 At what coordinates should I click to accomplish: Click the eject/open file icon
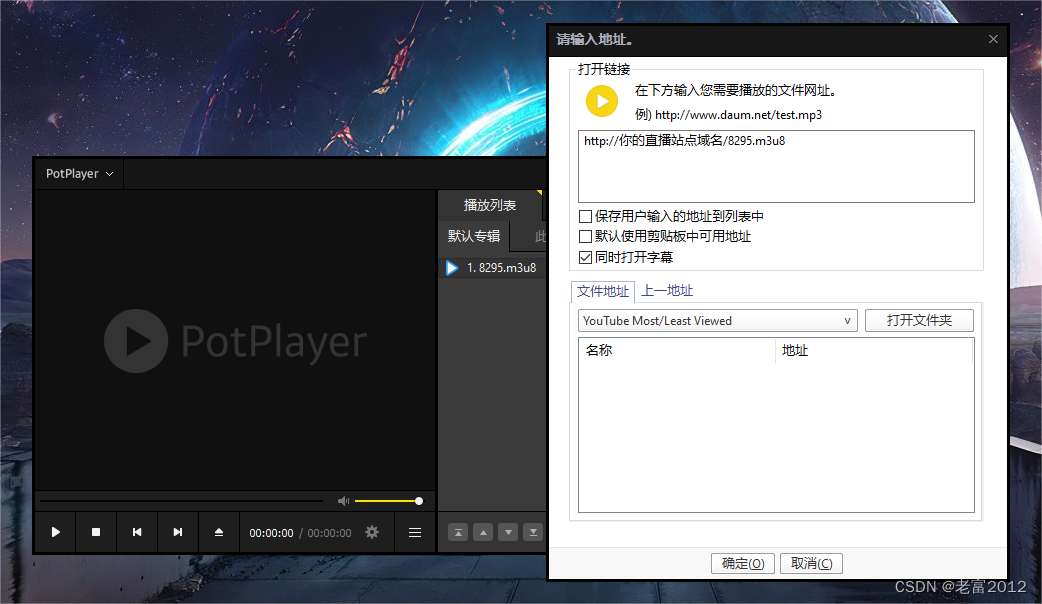pos(219,532)
